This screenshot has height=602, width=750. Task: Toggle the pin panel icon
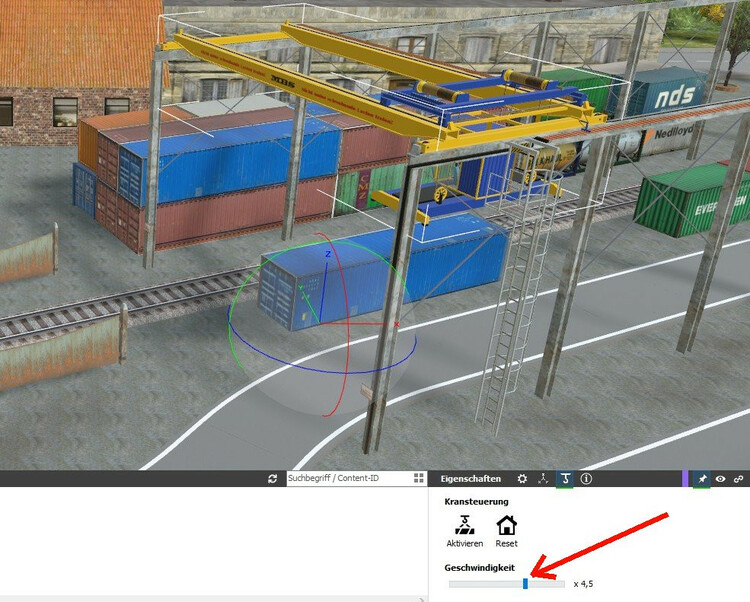(x=702, y=479)
